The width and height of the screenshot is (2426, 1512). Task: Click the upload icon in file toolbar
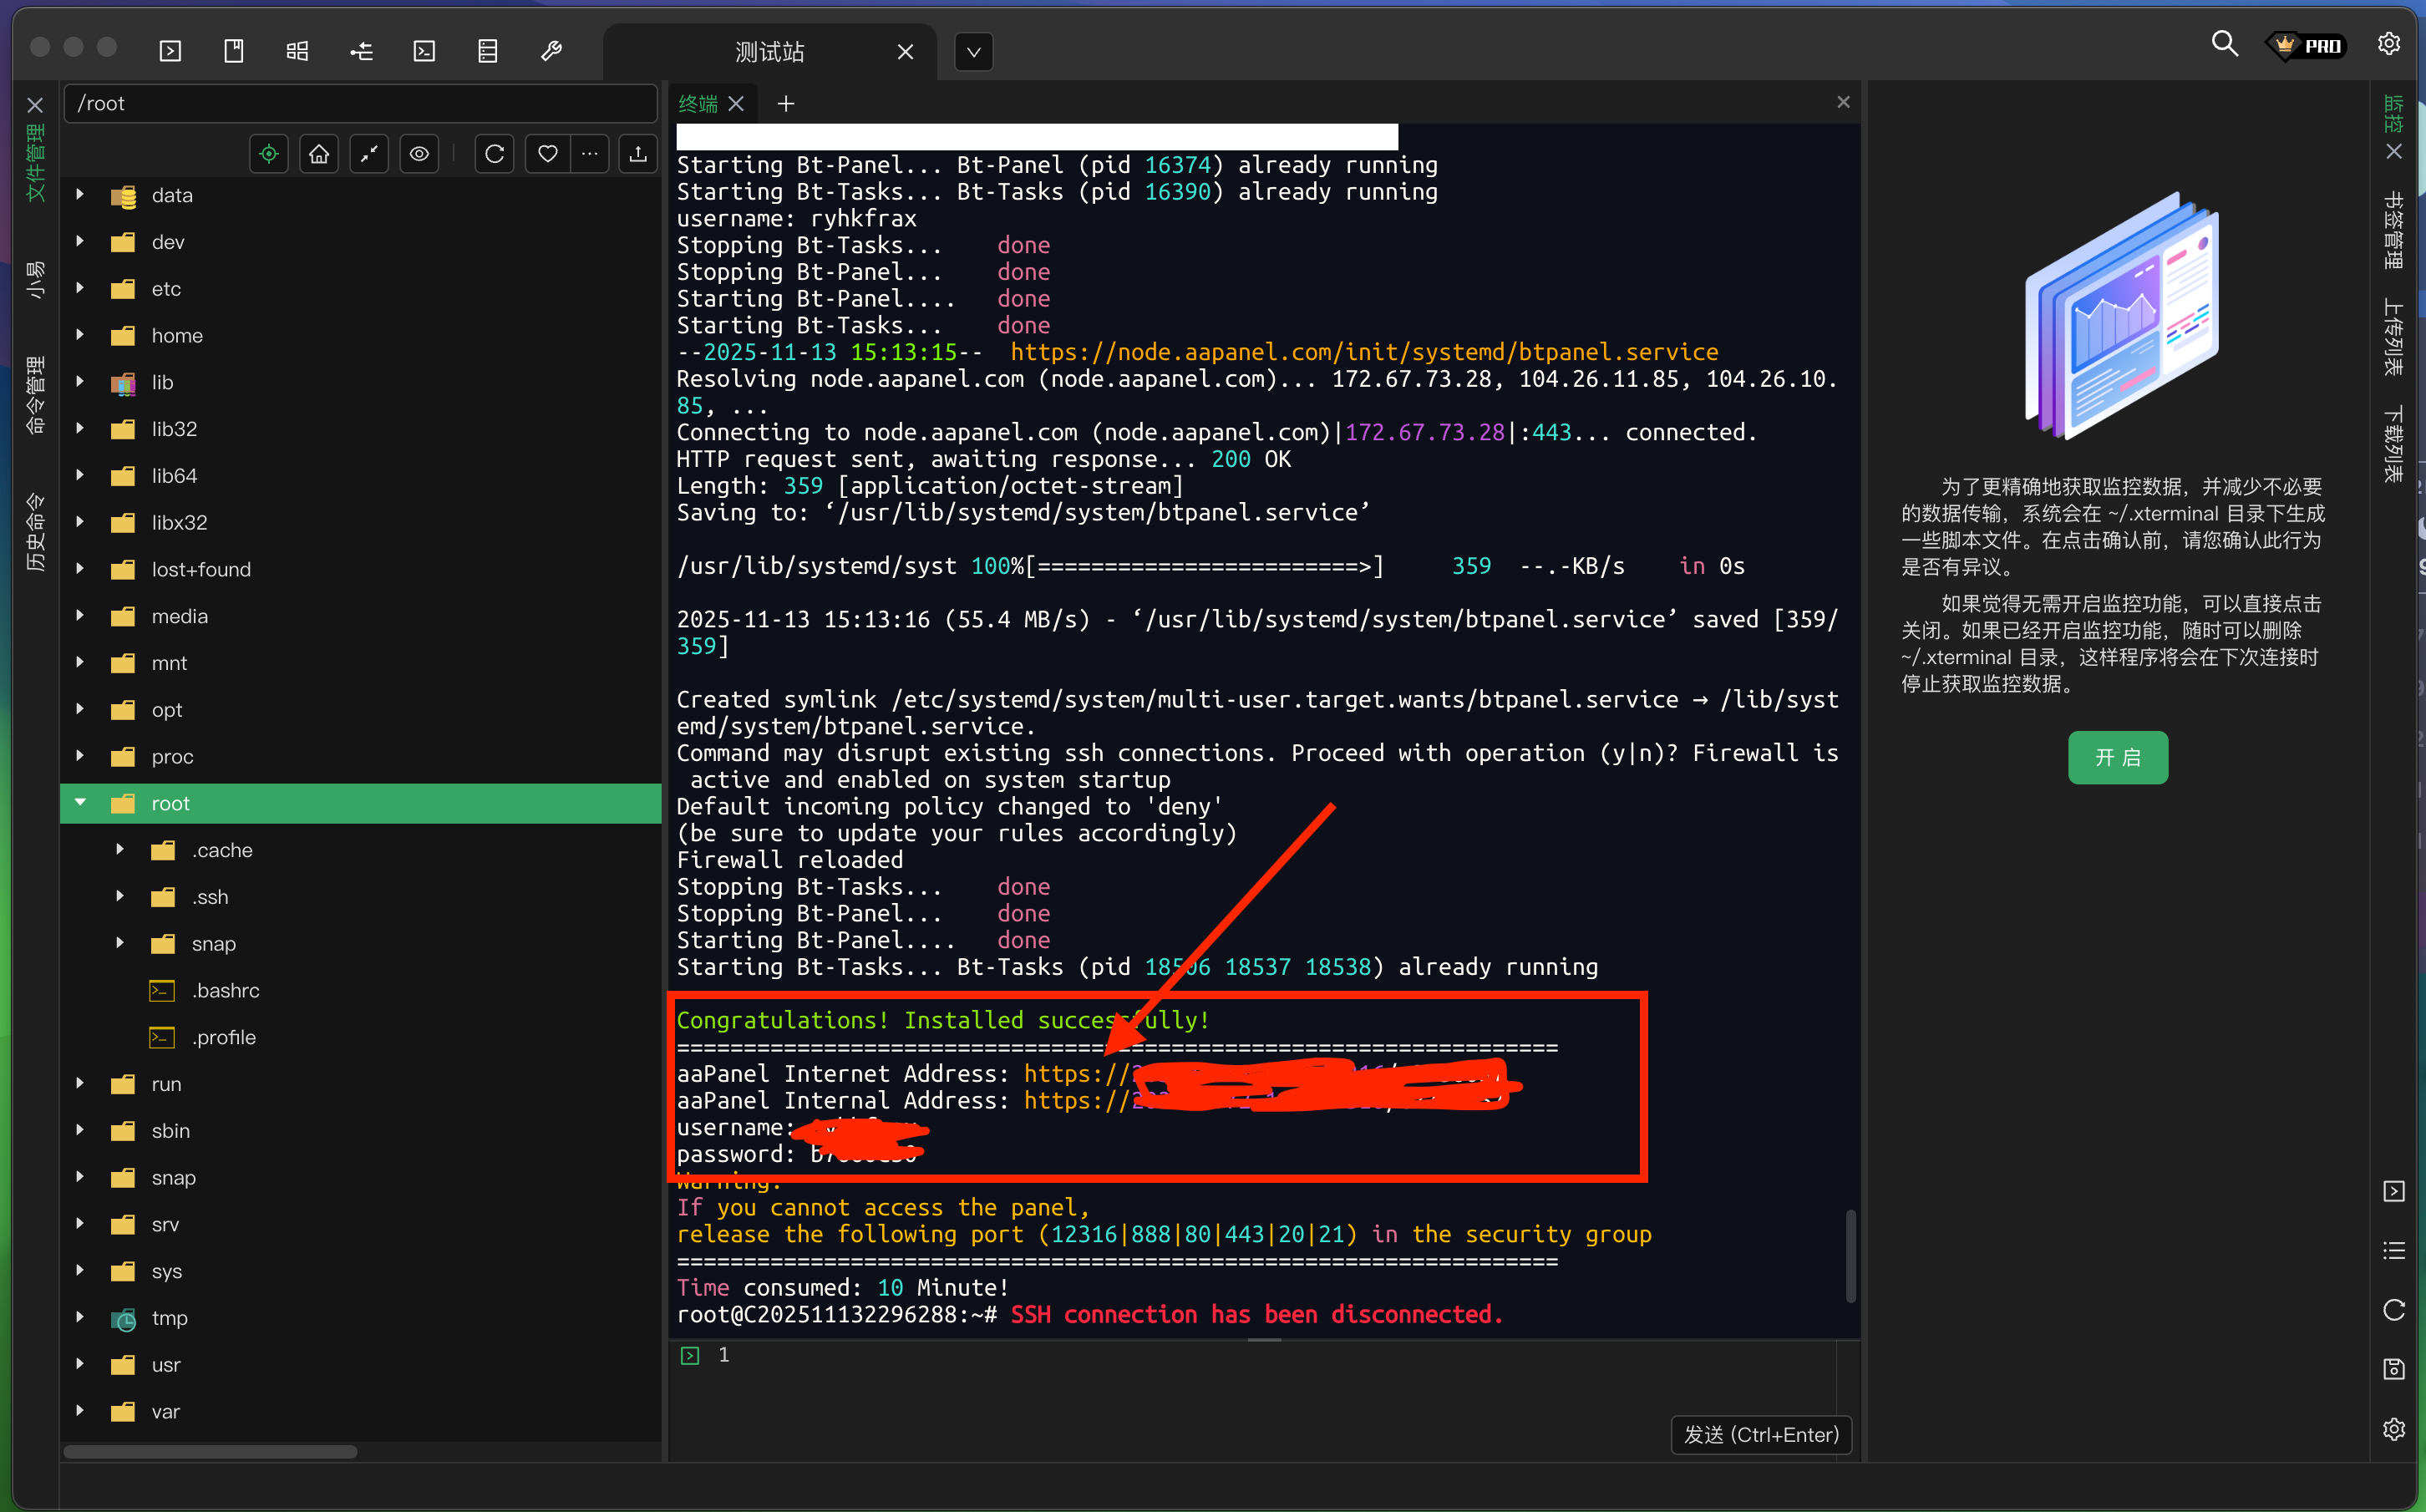point(638,154)
